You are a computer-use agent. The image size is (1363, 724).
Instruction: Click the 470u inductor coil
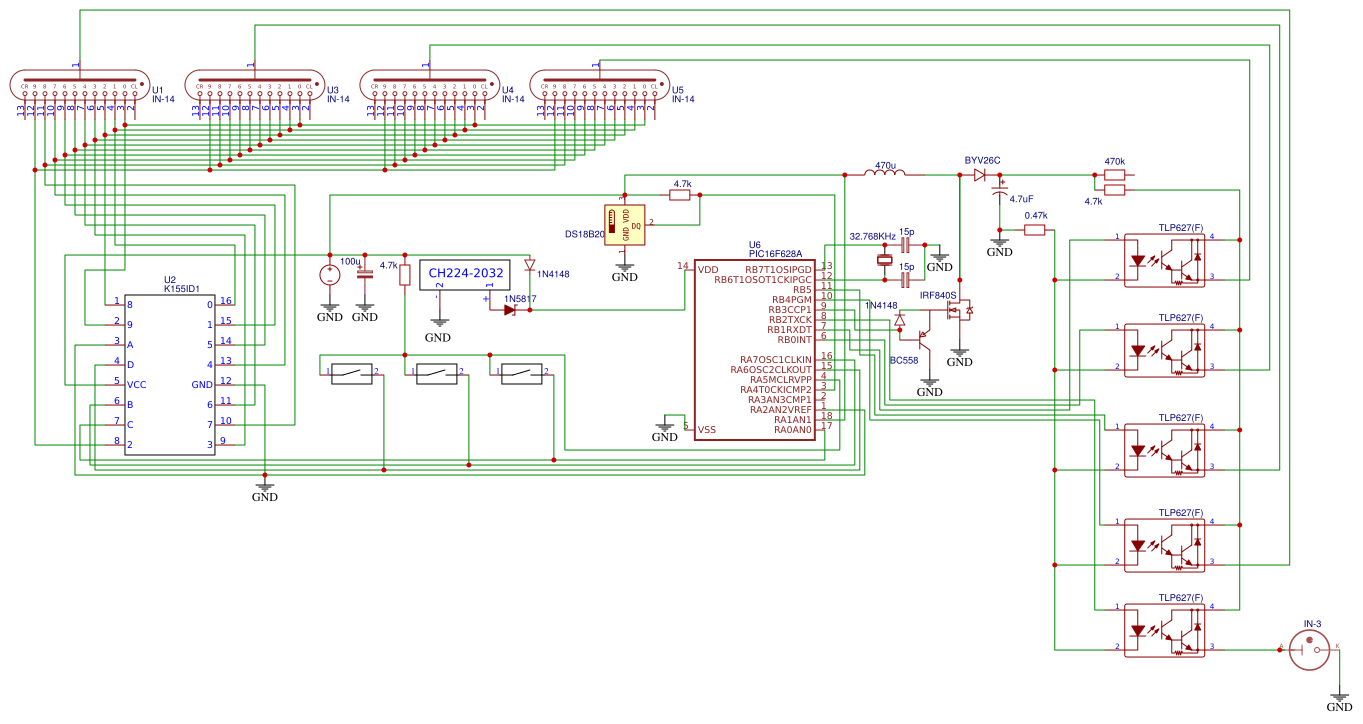884,175
